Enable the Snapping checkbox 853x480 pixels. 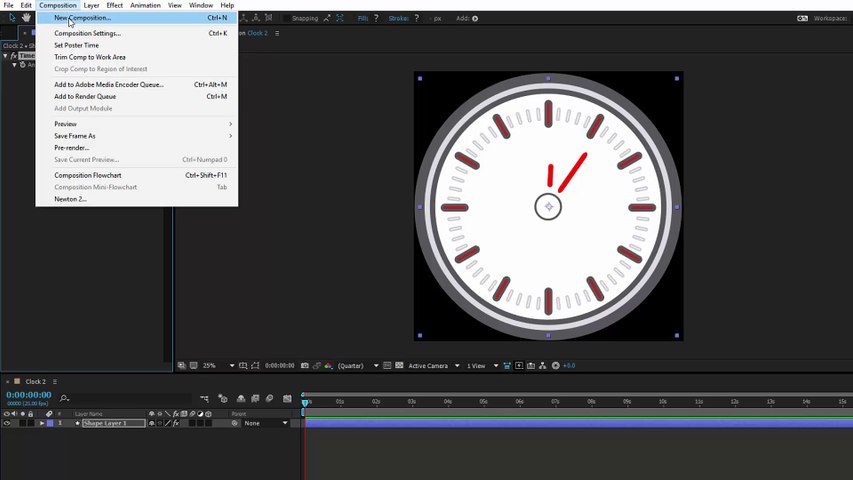pos(286,18)
